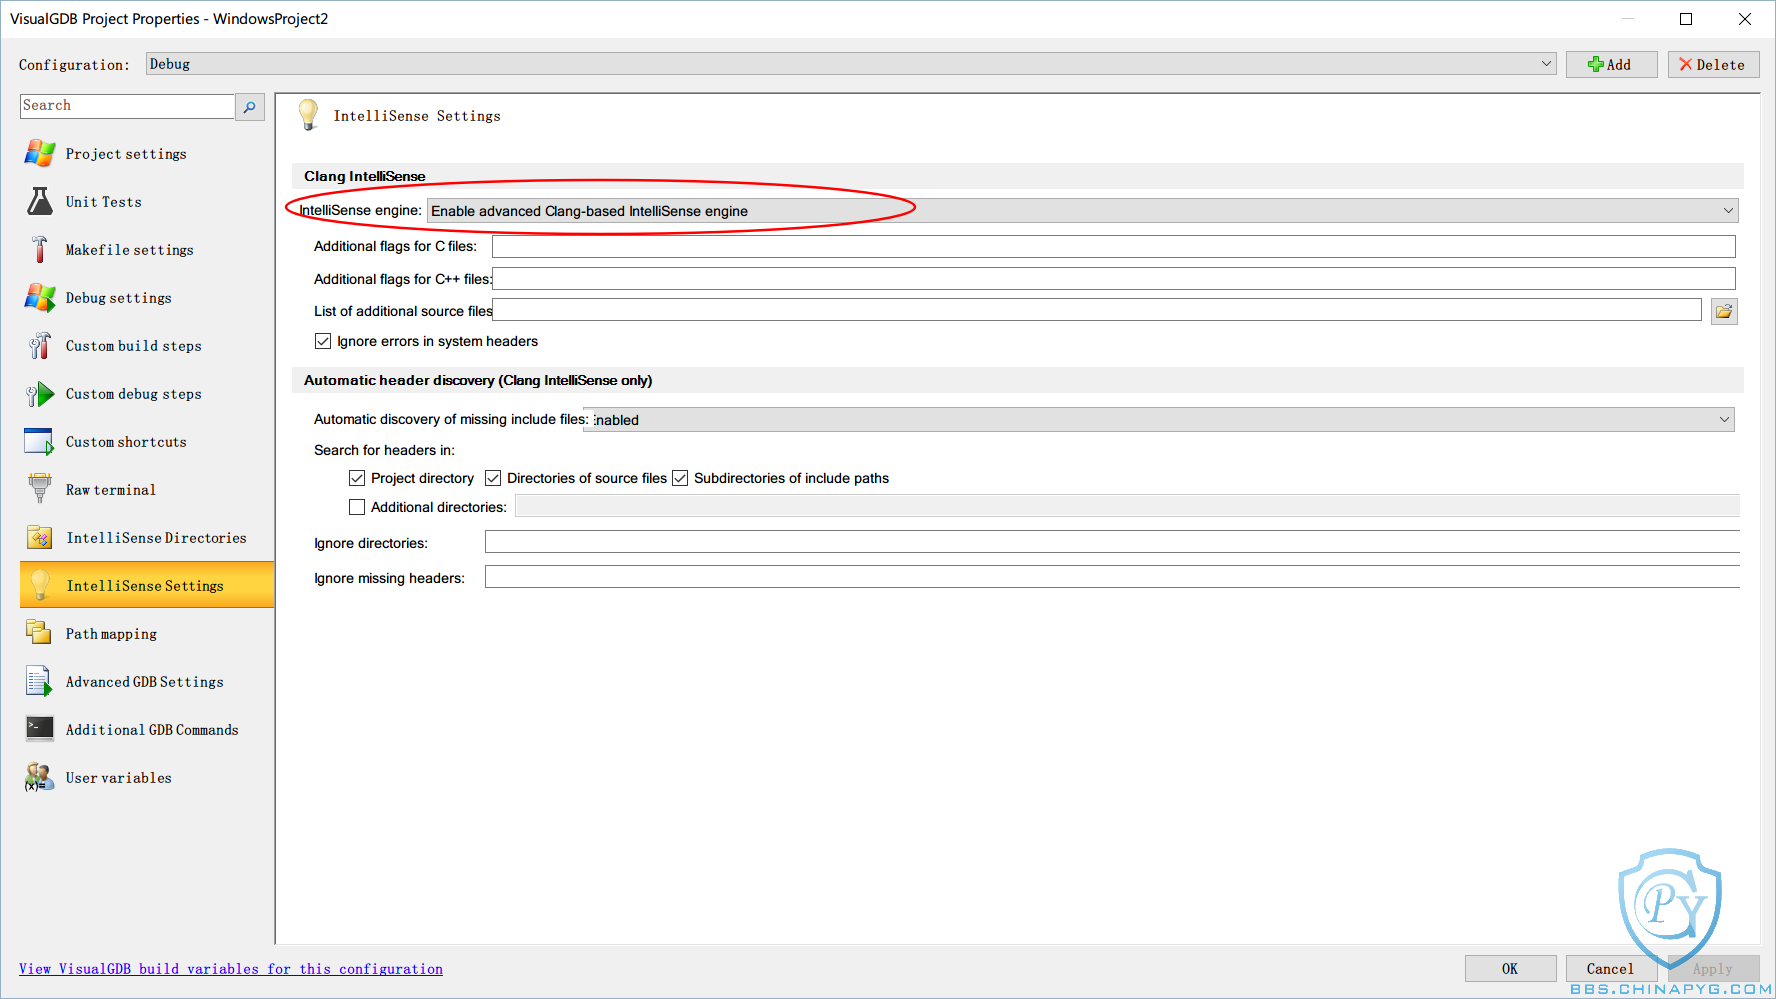Image resolution: width=1776 pixels, height=999 pixels.
Task: Focus the Ignore missing headers field
Action: pyautogui.click(x=1112, y=577)
